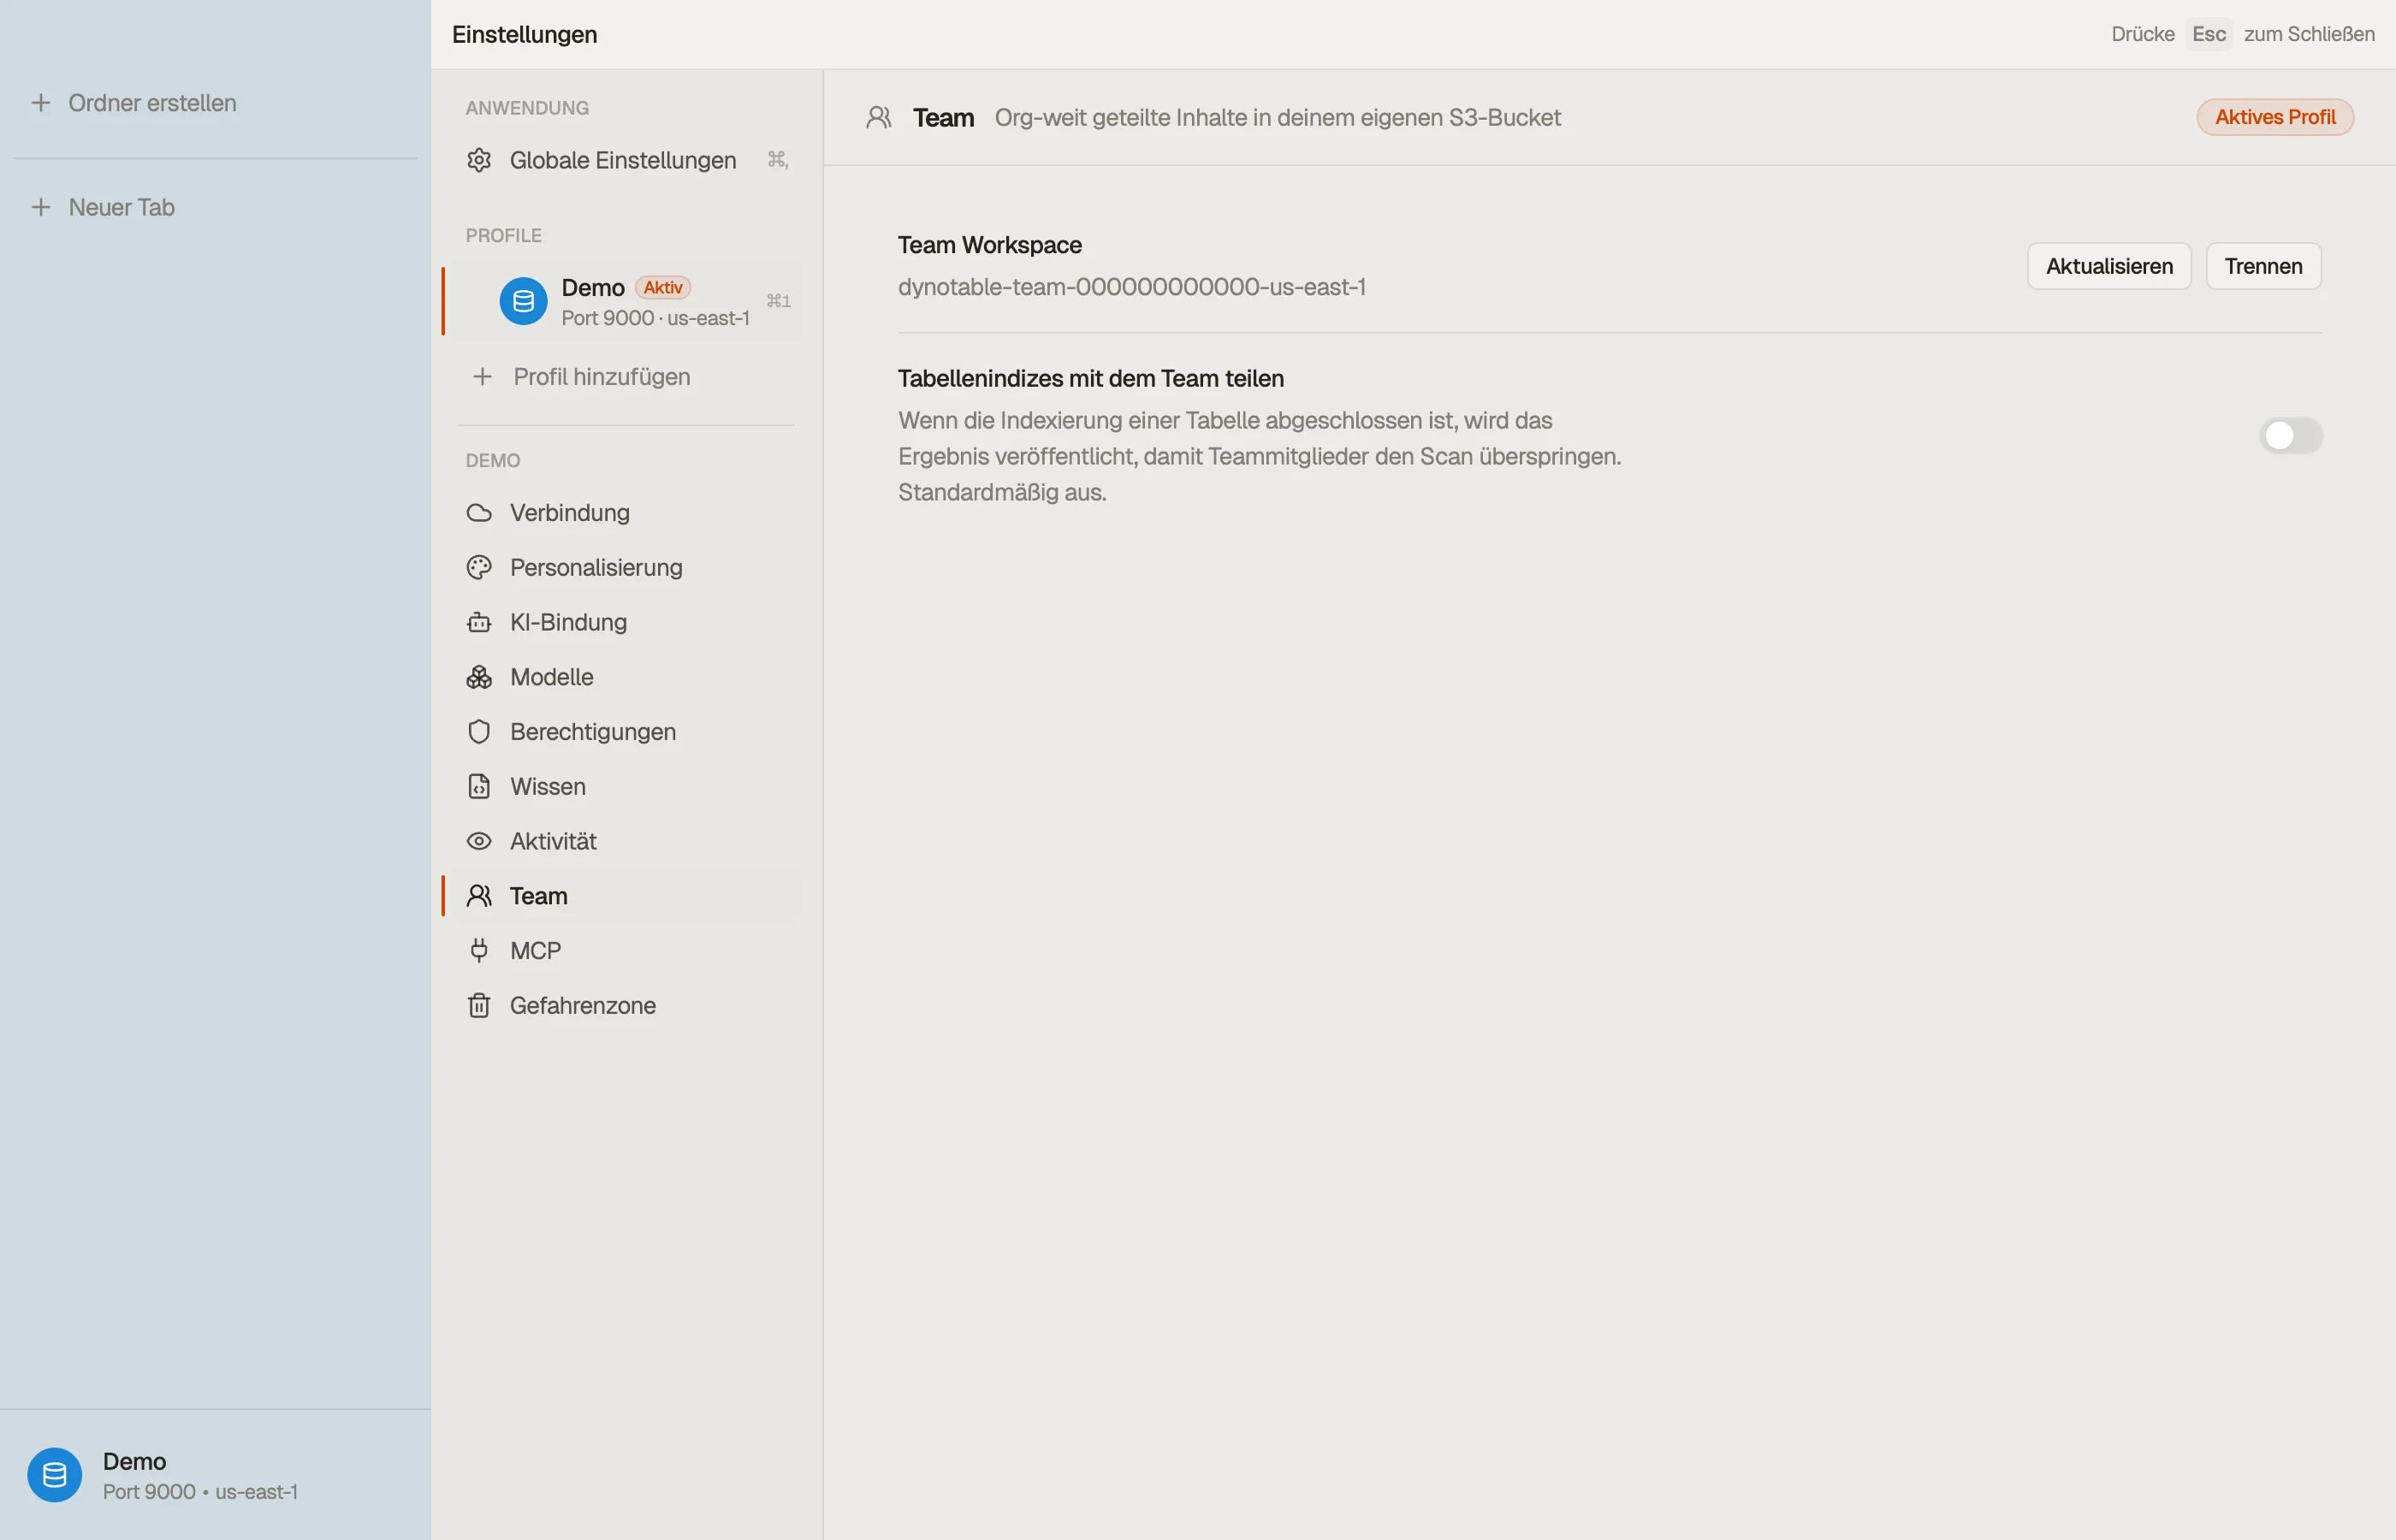Click the Esc key hint to close settings

point(2209,34)
